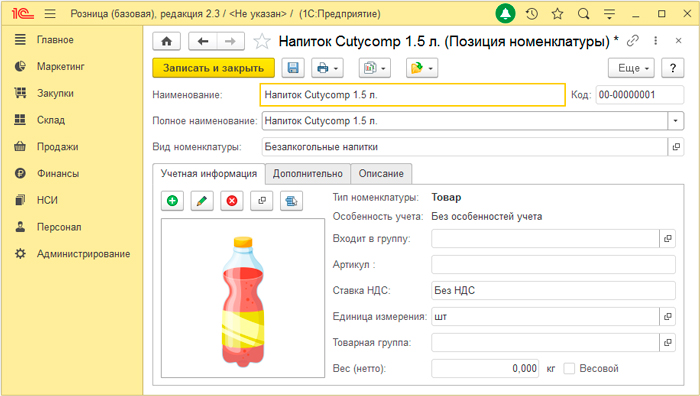700x396 pixels.
Task: Open image in window icon
Action: [262, 201]
